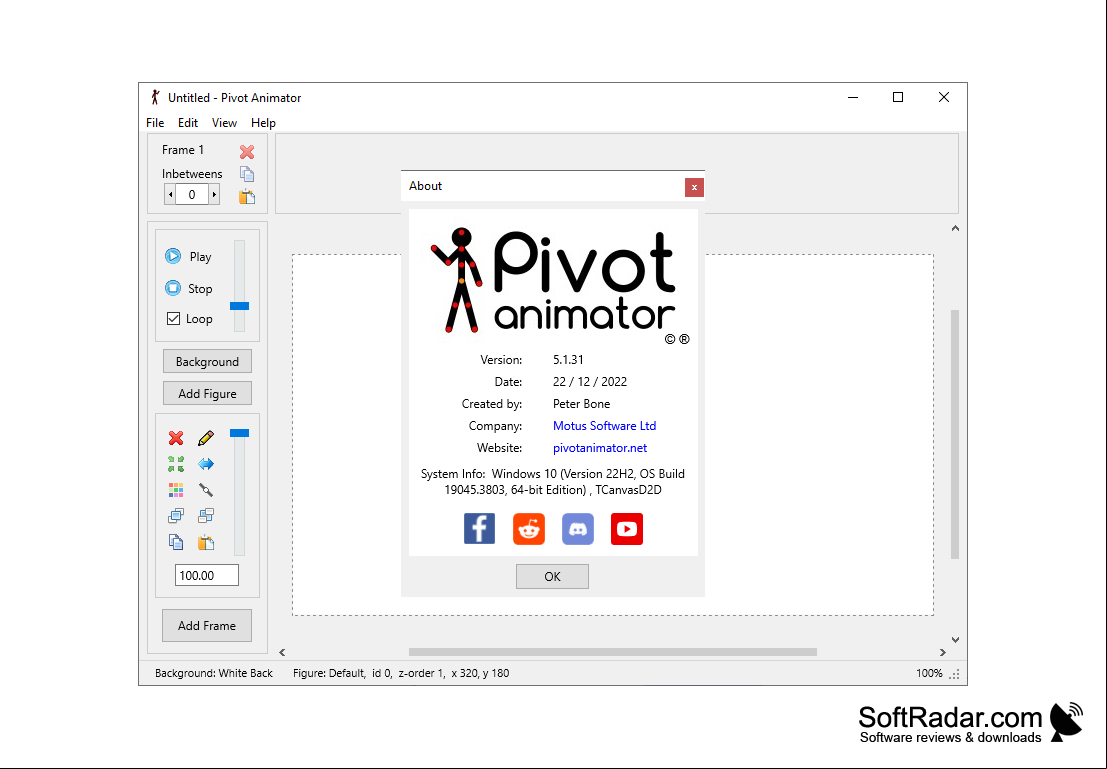
Task: Click the 100% zoom status text
Action: pyautogui.click(x=929, y=673)
